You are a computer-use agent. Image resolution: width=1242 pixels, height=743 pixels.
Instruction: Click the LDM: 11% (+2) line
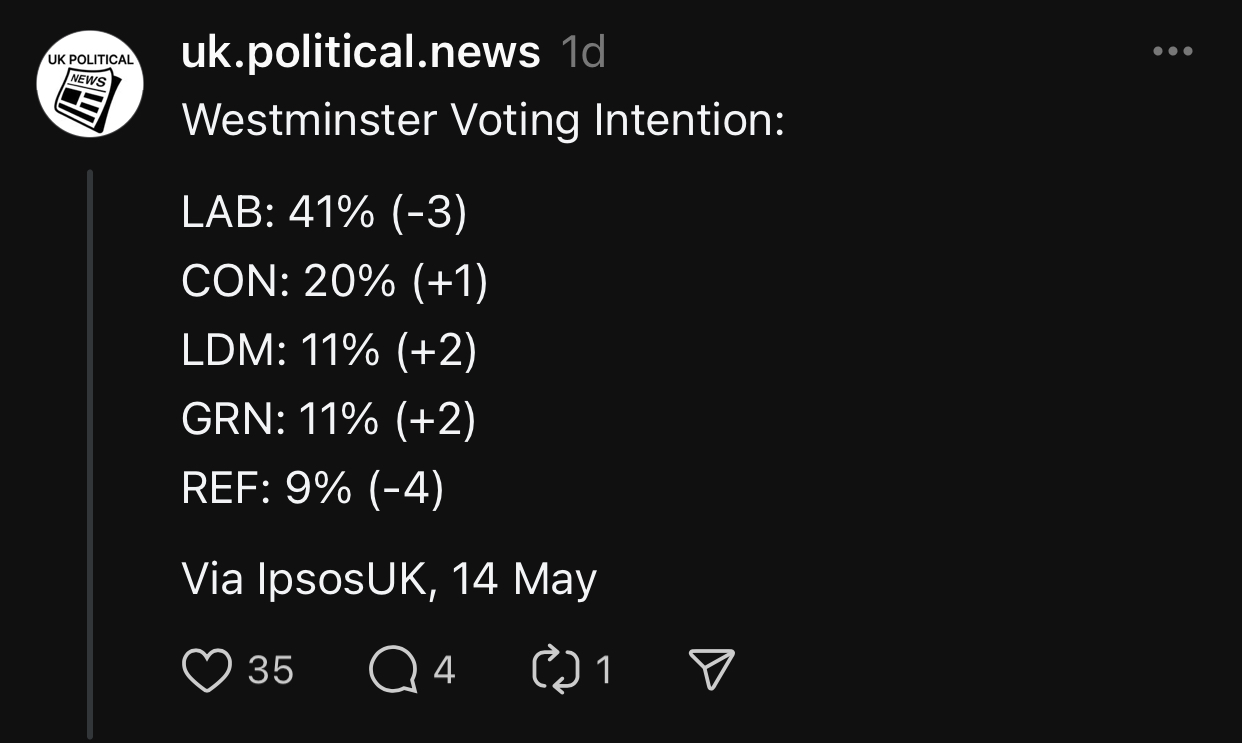click(329, 351)
